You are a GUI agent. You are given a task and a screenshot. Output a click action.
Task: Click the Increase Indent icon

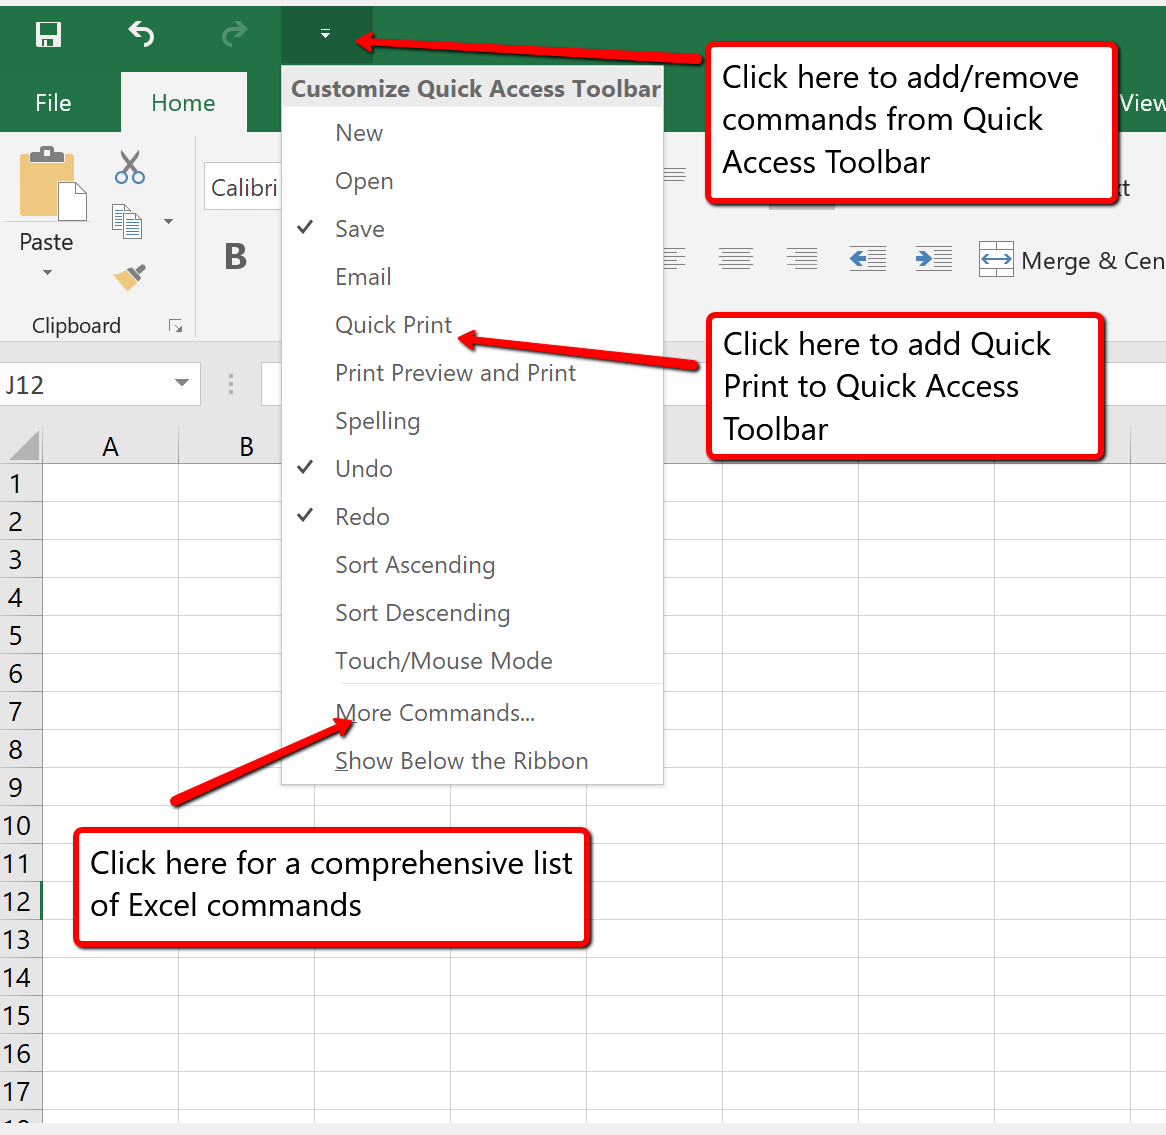tap(933, 258)
